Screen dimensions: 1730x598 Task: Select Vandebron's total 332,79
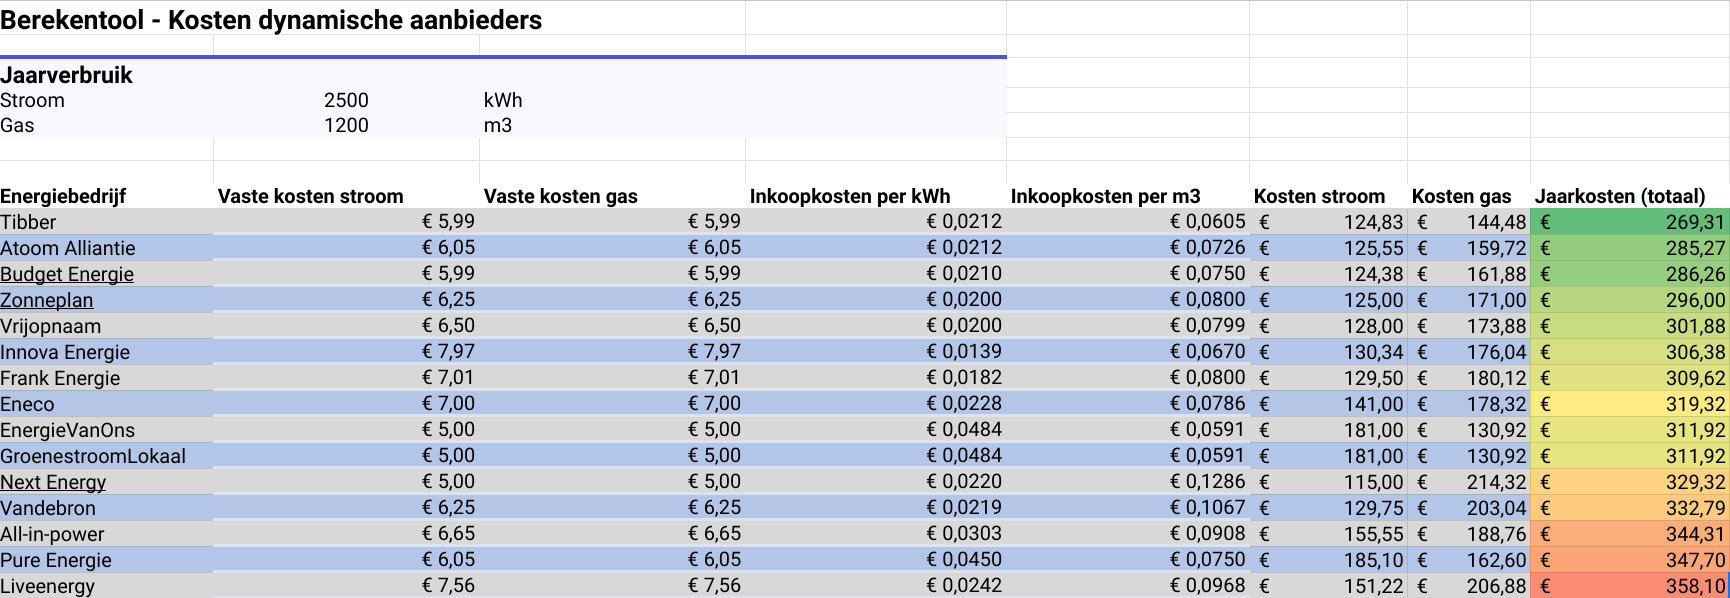(x=1630, y=508)
